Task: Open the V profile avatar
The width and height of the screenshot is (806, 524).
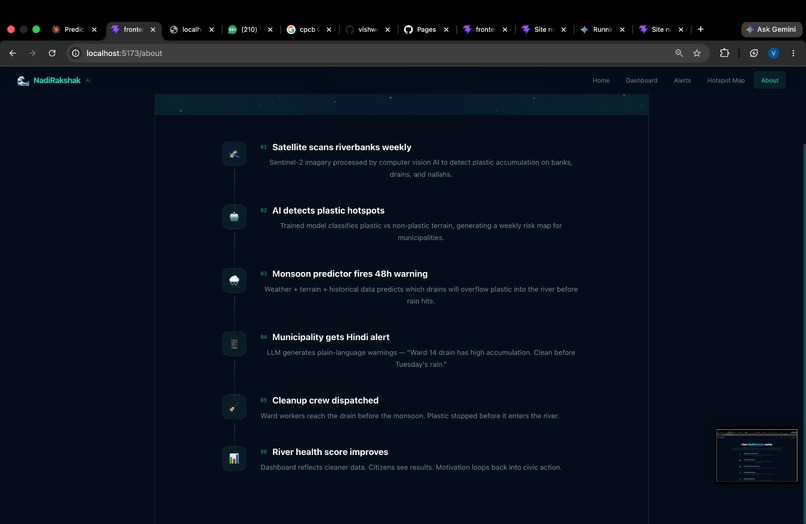Action: point(773,53)
